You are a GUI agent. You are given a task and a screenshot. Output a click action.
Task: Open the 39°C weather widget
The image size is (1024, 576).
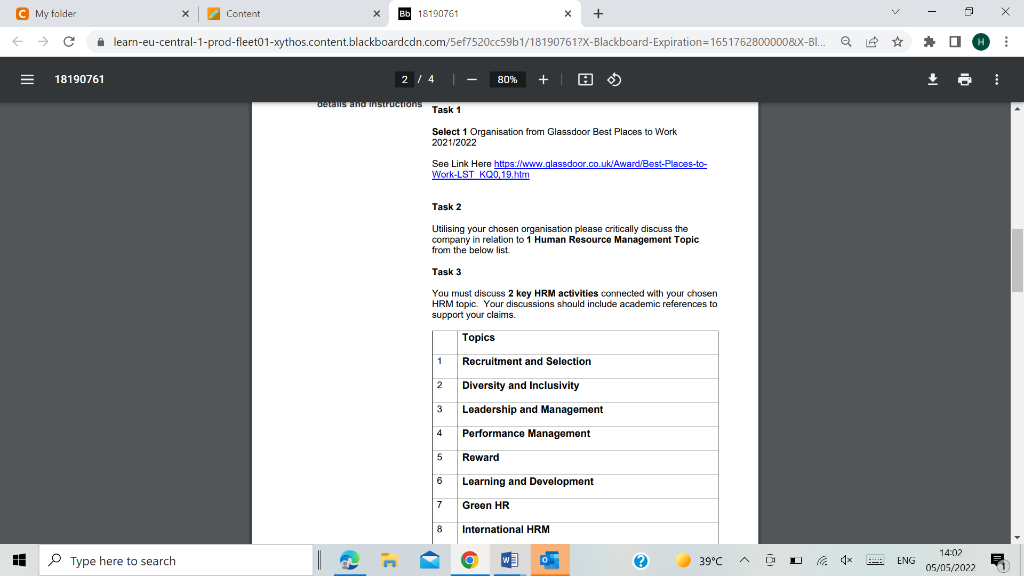[x=699, y=560]
